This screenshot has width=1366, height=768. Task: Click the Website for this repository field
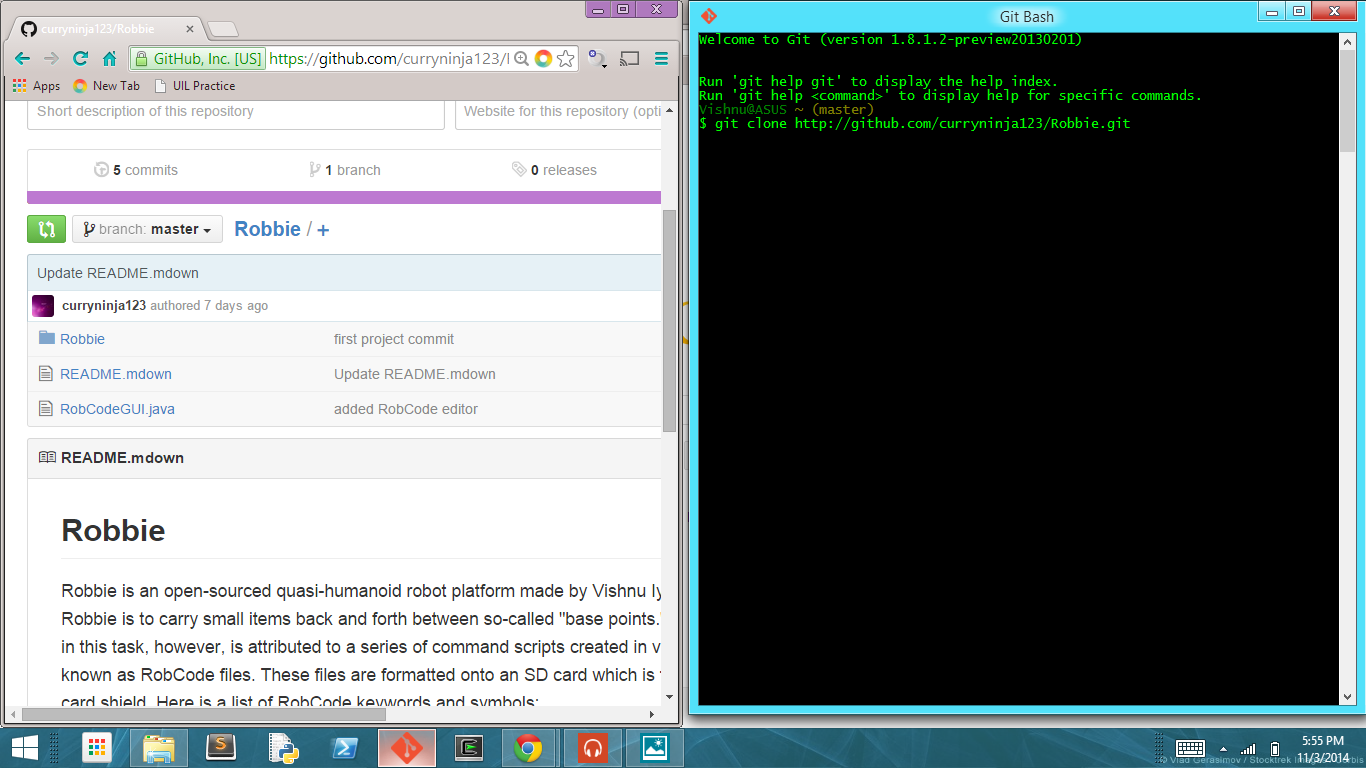(559, 112)
